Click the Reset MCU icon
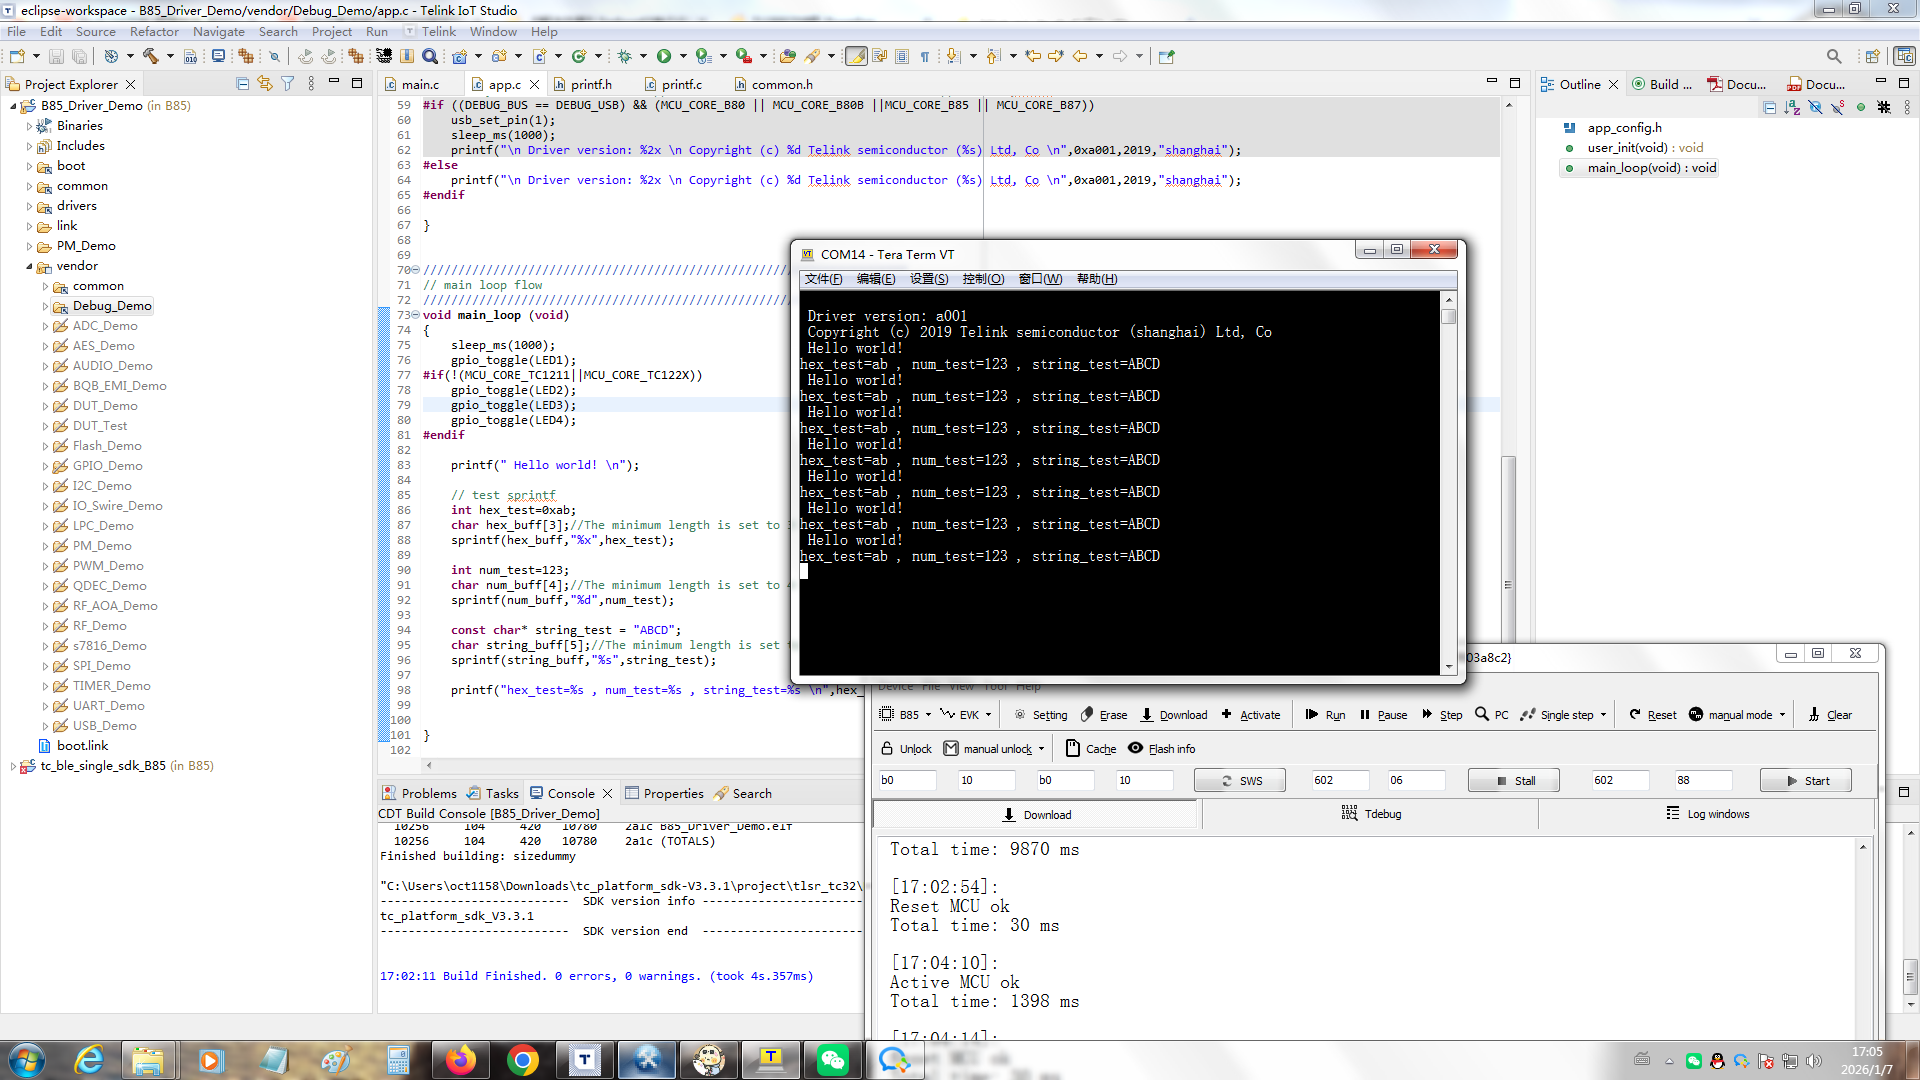1920x1080 pixels. click(1635, 714)
